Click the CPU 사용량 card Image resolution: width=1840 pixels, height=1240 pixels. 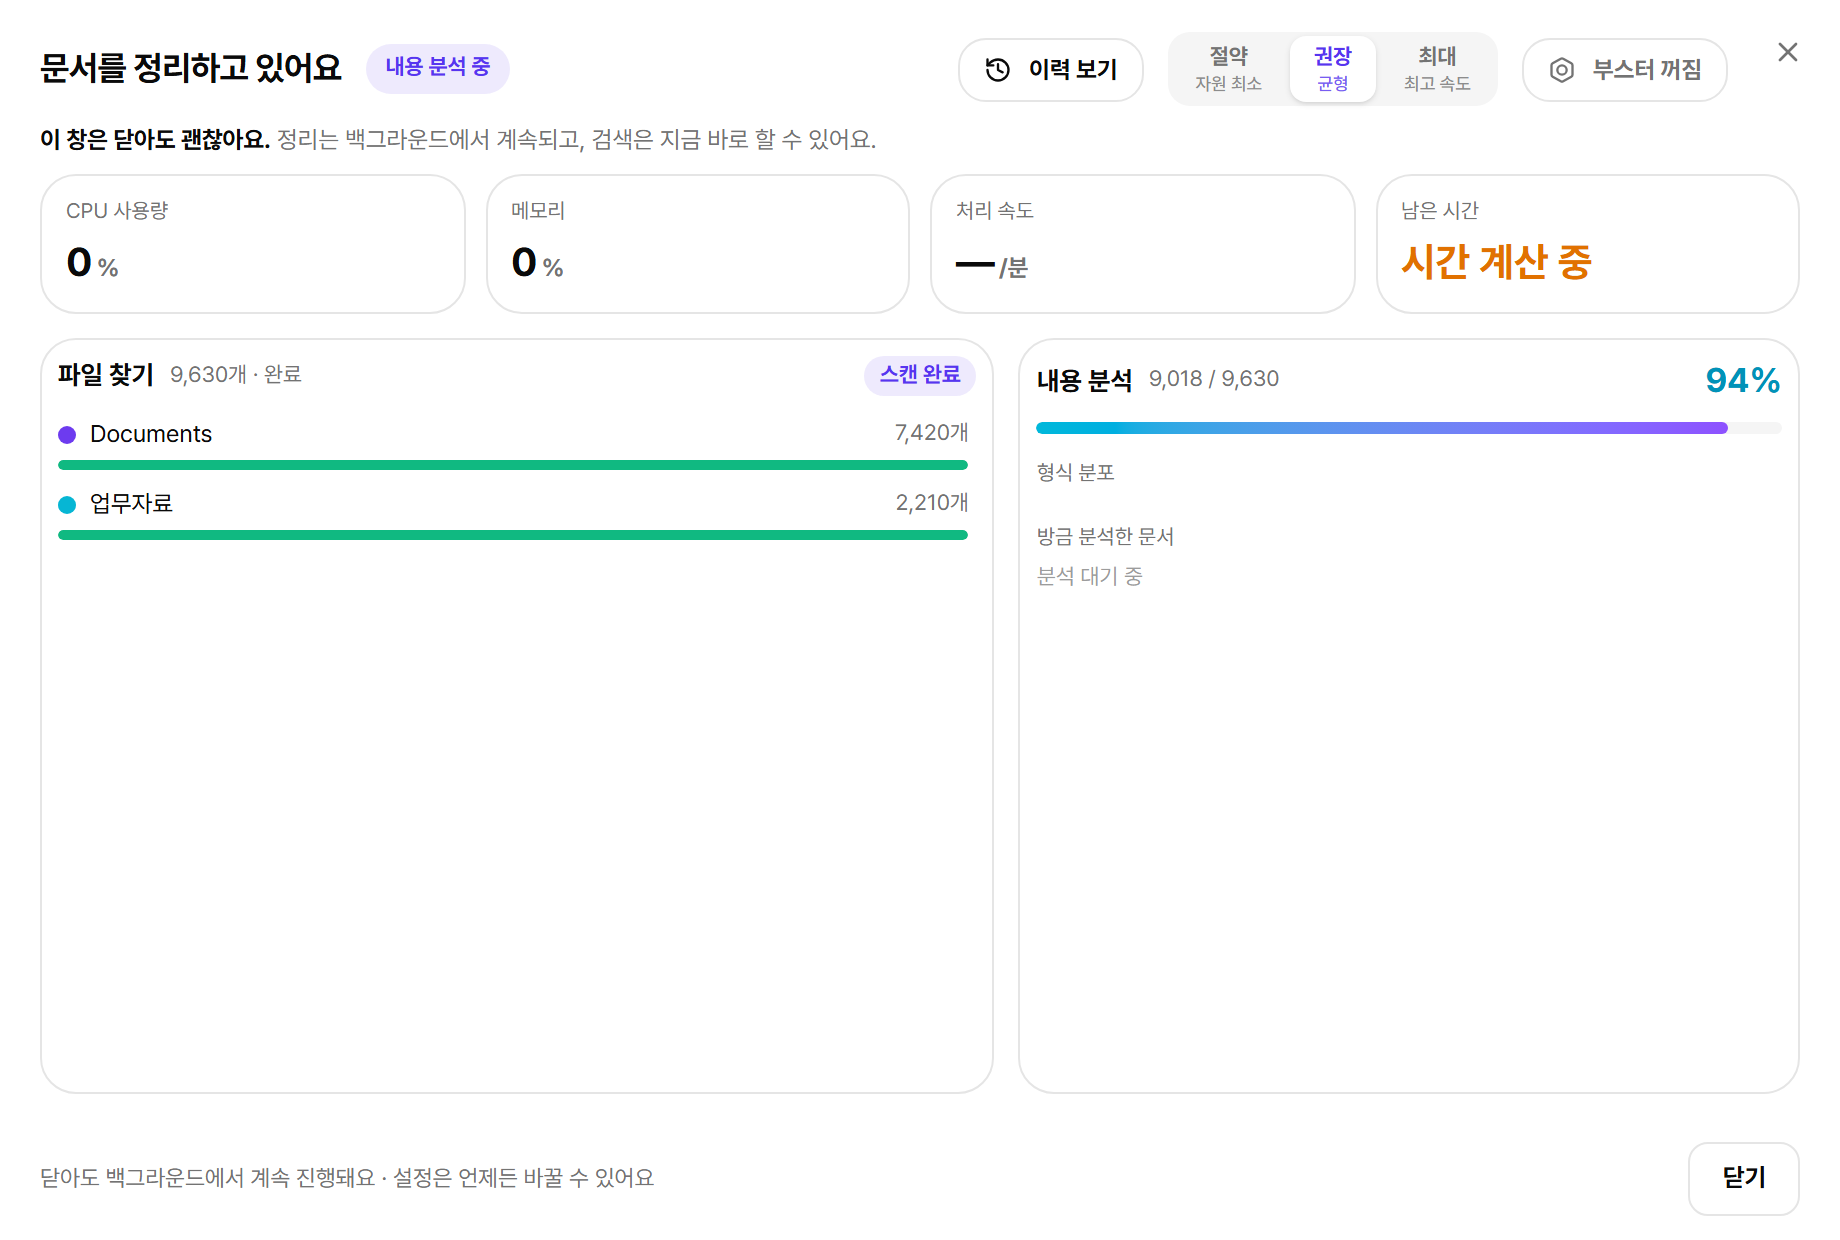click(x=253, y=244)
